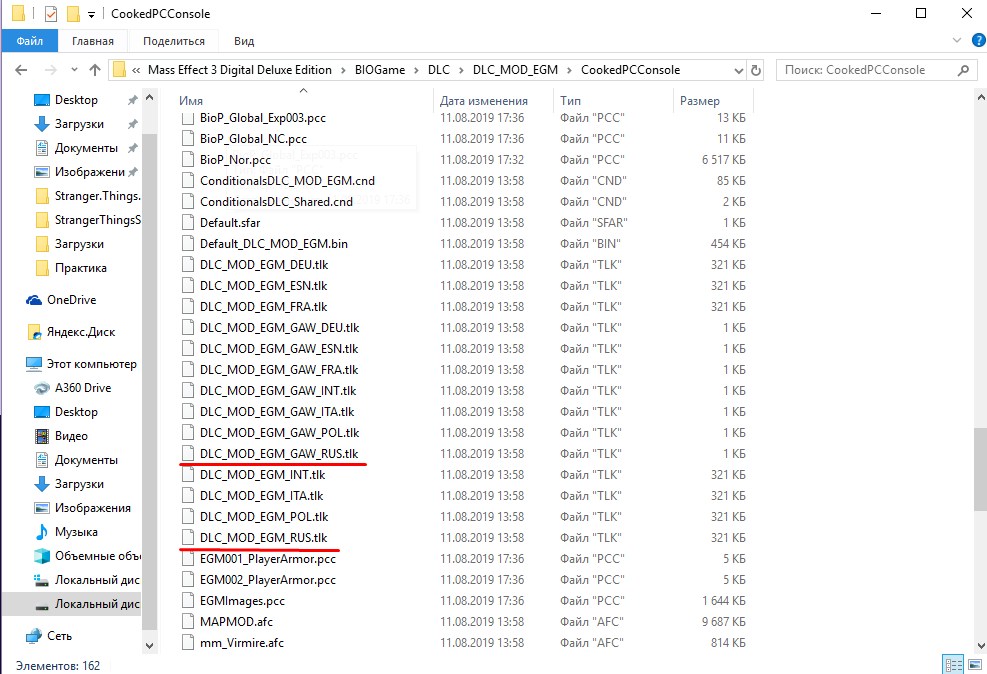The height and width of the screenshot is (674, 987).
Task: Select file DLC_MOD_EGM_GAW_RUS.tlk
Action: click(x=279, y=454)
